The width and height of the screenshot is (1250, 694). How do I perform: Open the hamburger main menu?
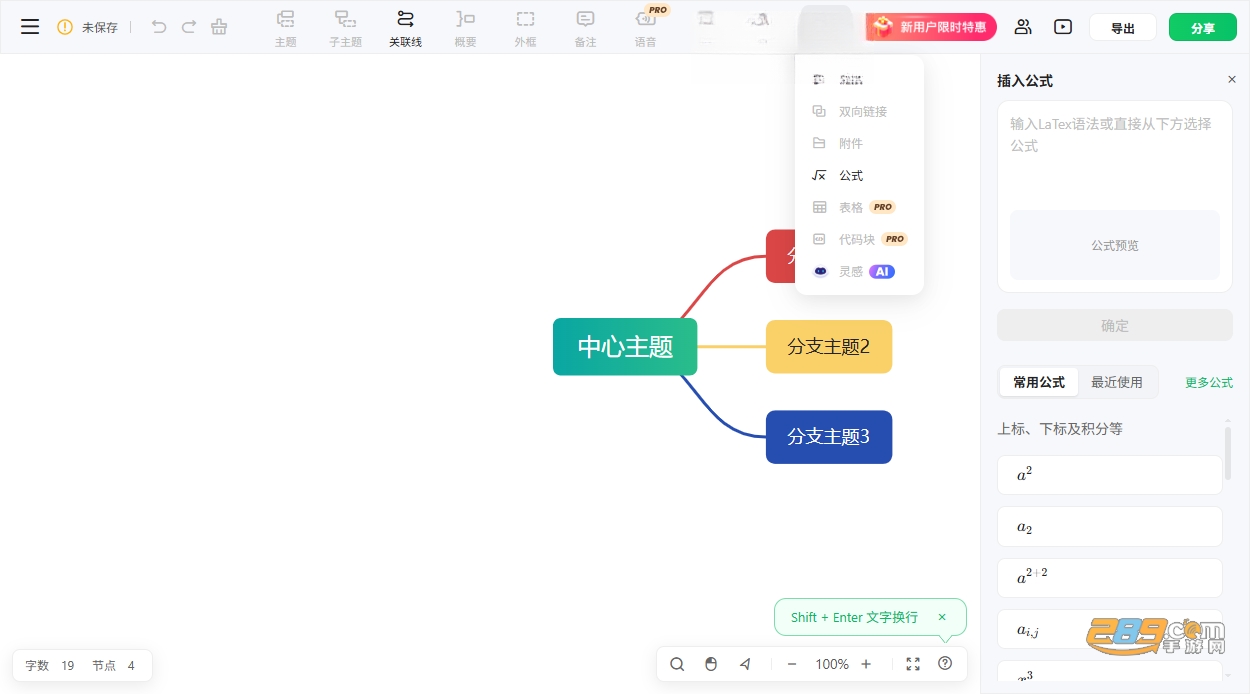30,27
